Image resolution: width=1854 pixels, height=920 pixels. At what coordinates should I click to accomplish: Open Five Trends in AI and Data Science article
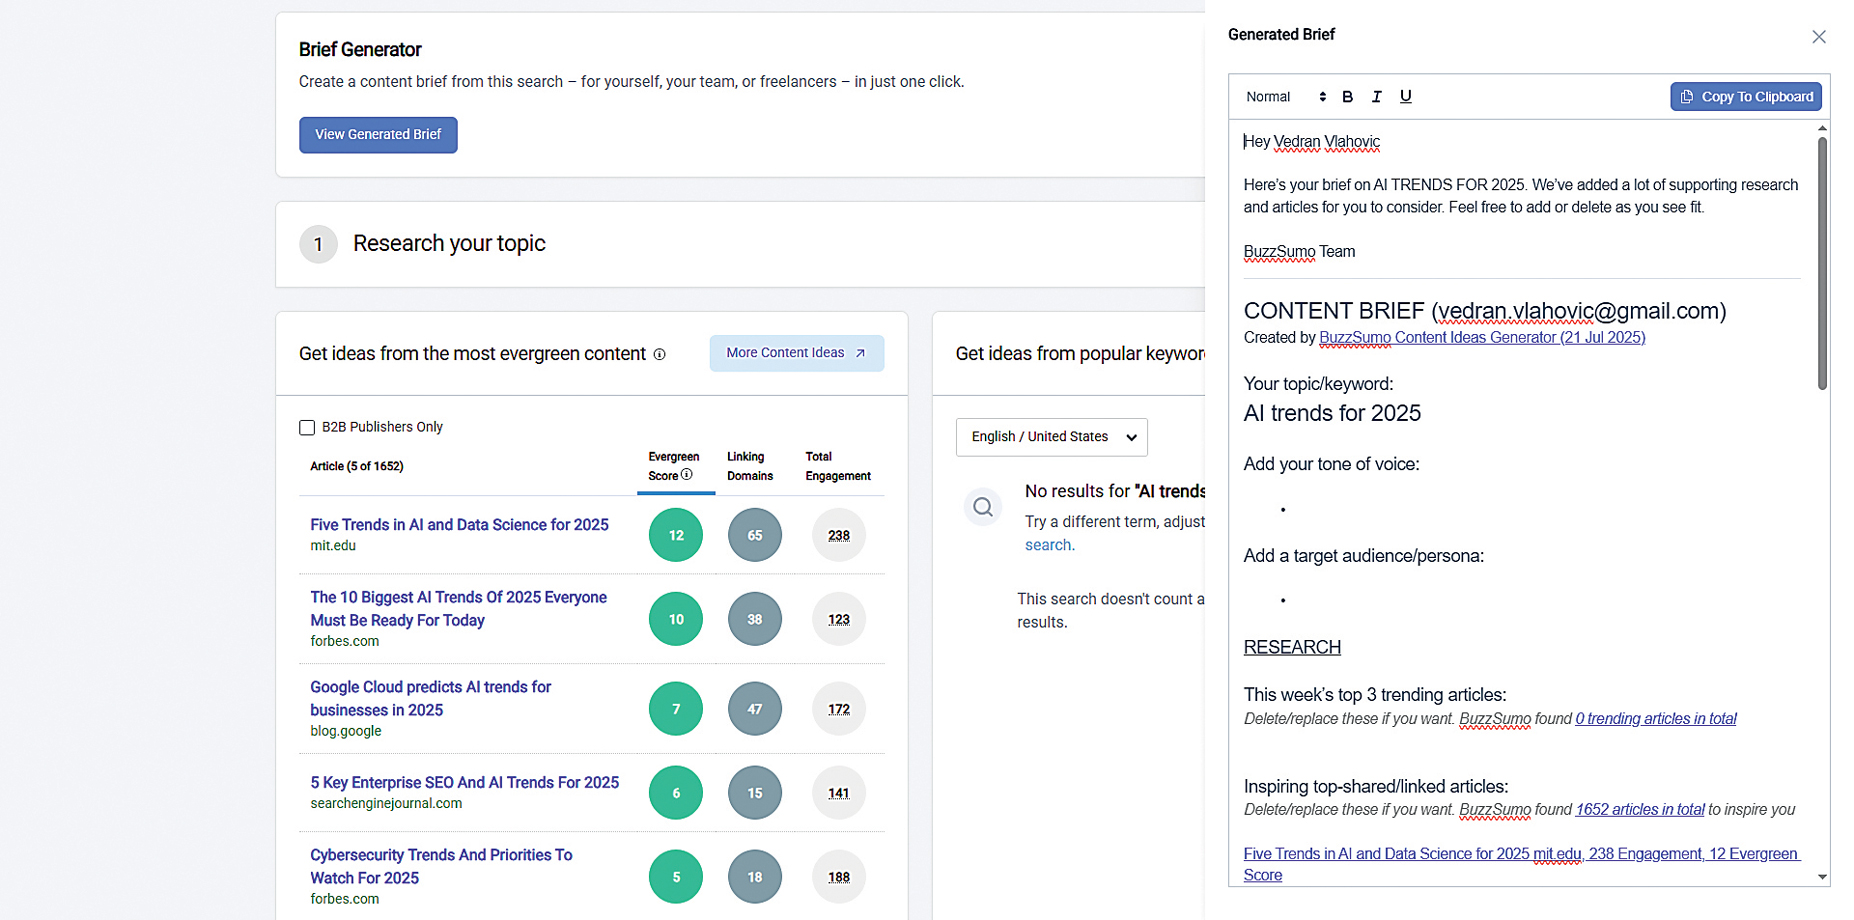pyautogui.click(x=459, y=525)
